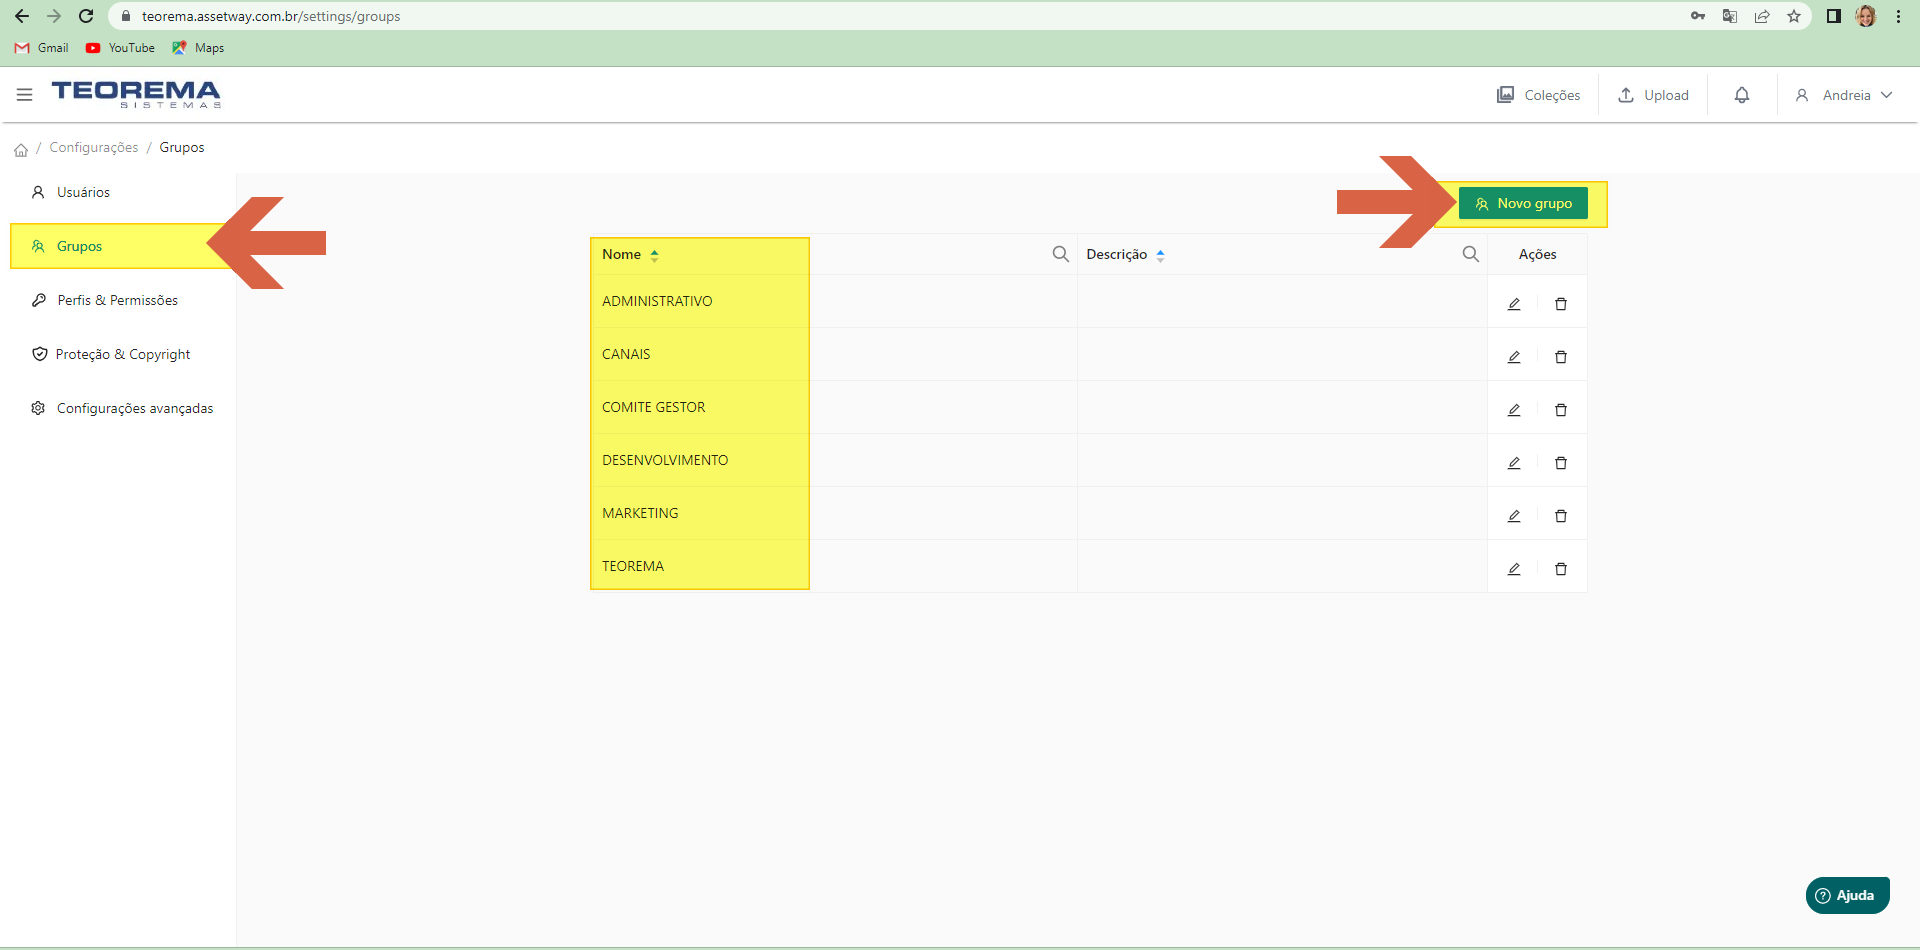Delete the DESENVOLVIMENTO group
This screenshot has height=950, width=1920.
tap(1561, 463)
